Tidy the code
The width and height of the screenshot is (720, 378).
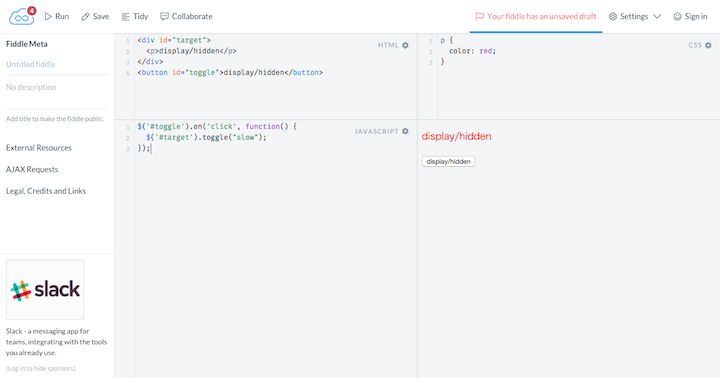pos(135,17)
